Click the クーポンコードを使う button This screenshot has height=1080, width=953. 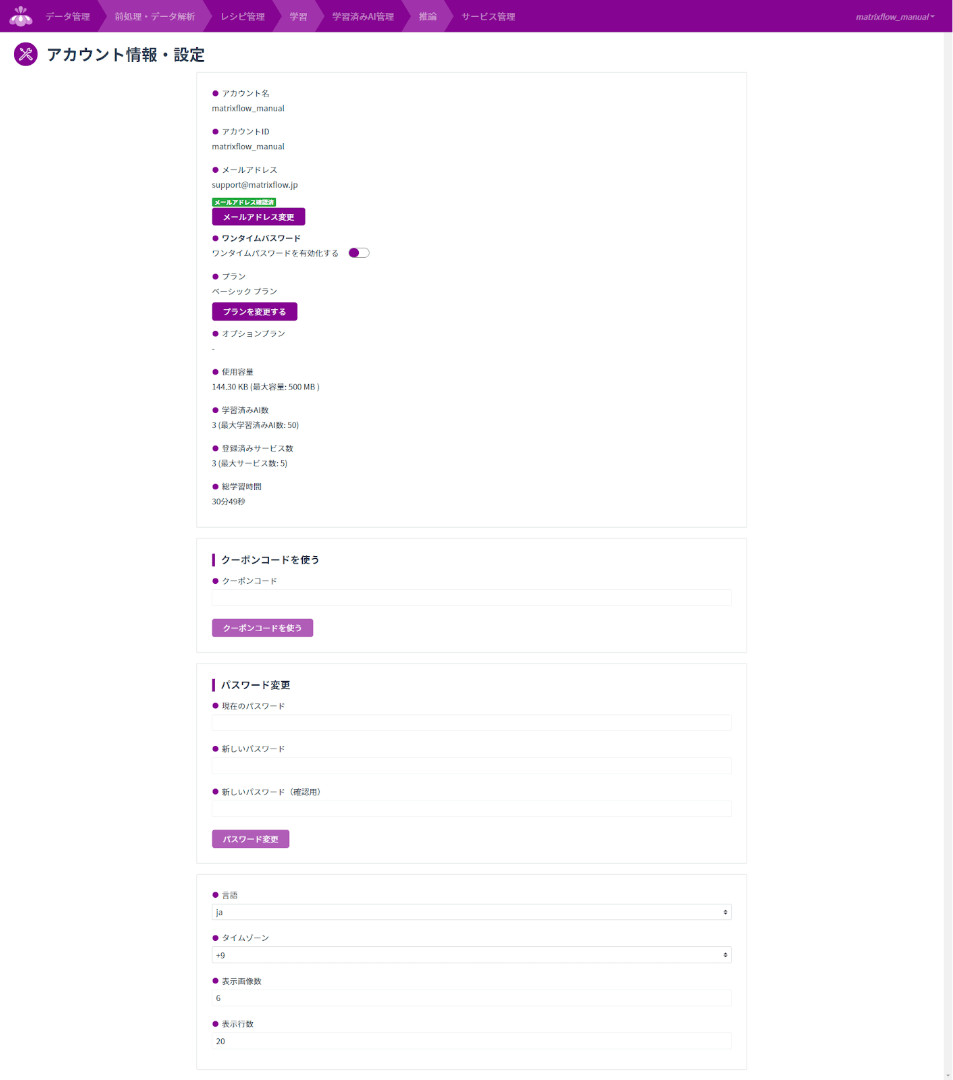[x=262, y=627]
